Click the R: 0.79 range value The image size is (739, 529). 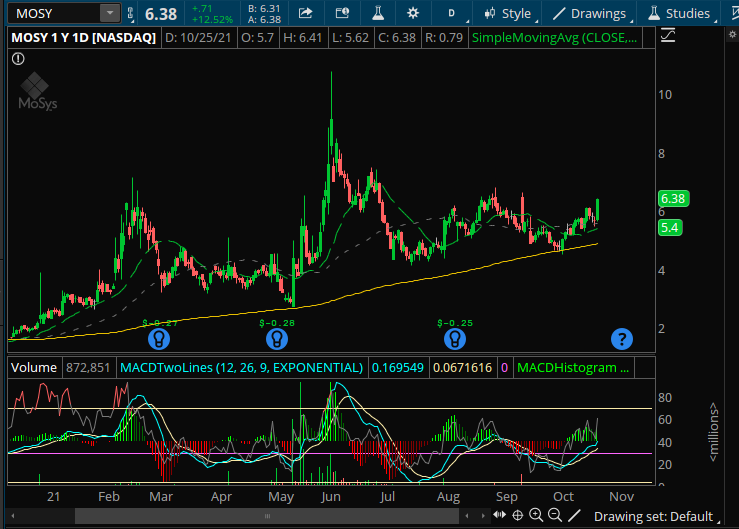click(x=444, y=38)
